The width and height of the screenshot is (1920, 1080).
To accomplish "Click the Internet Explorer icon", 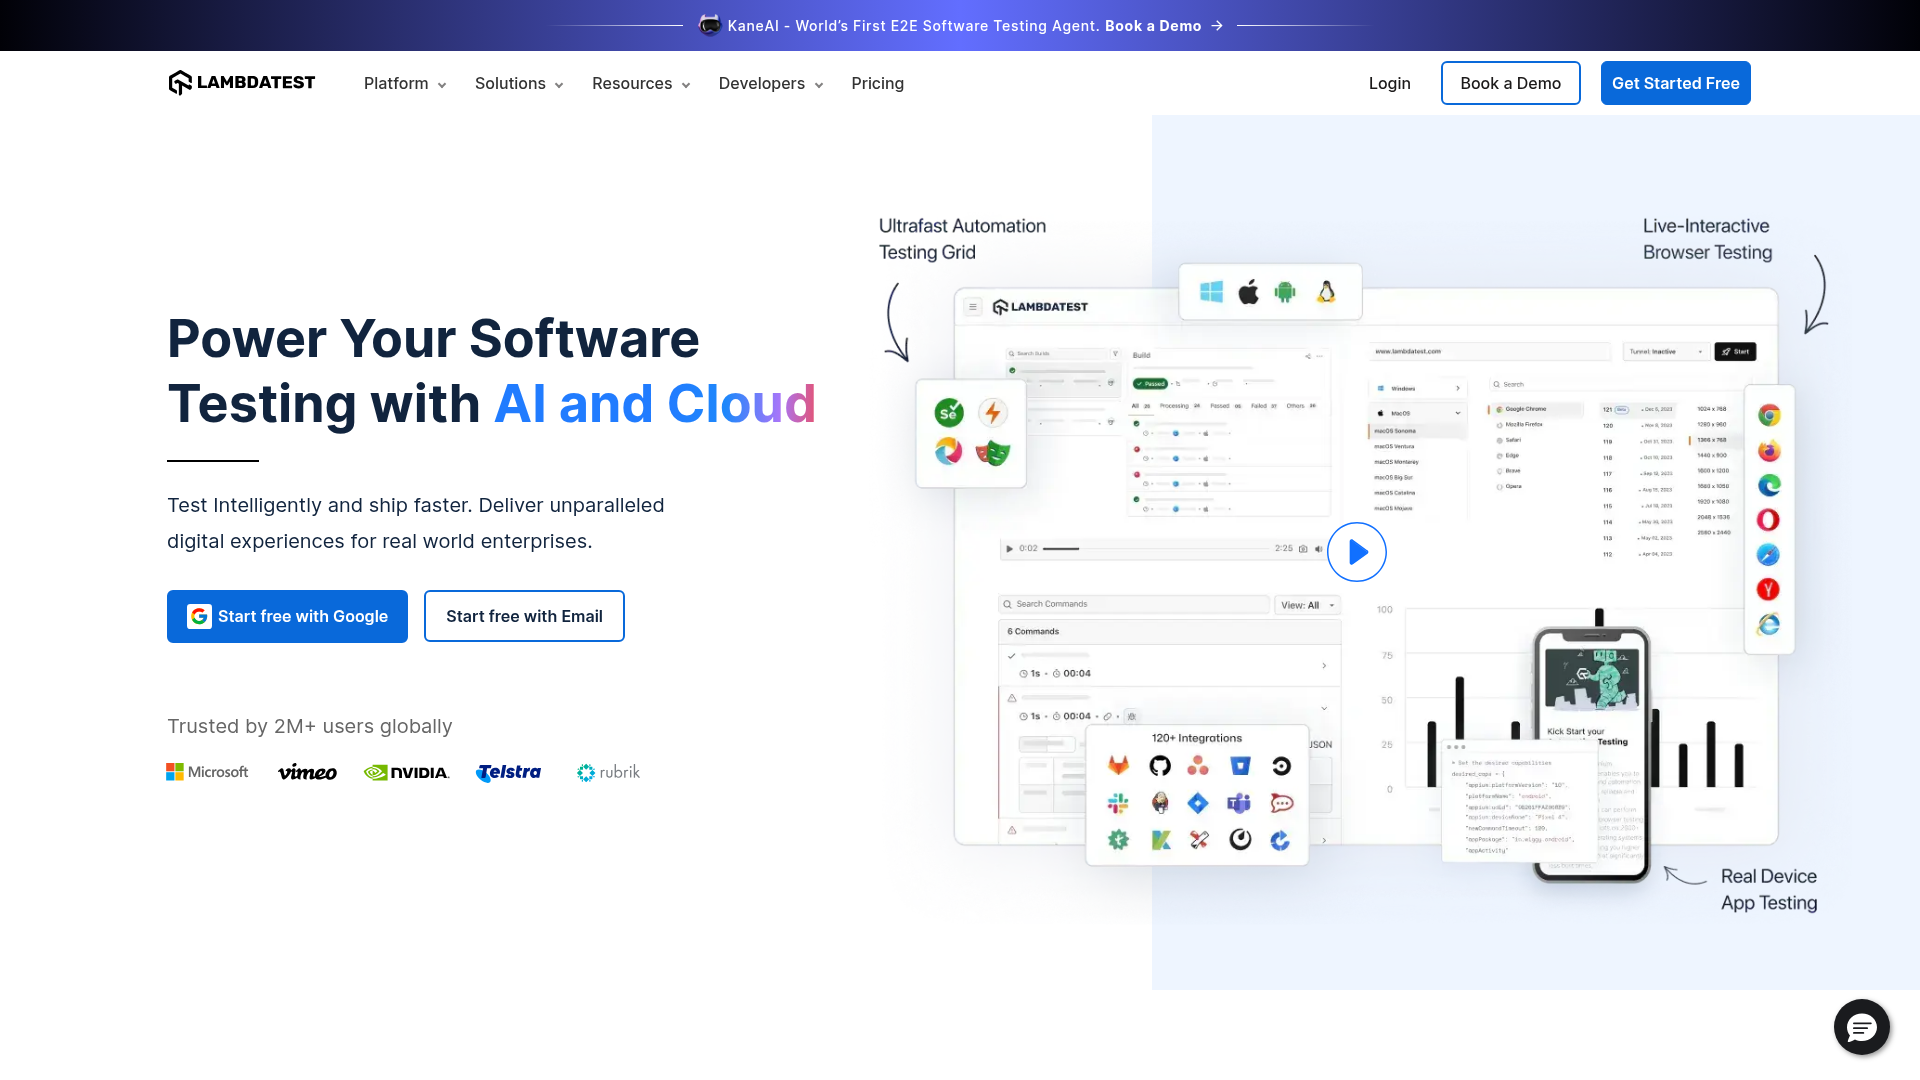I will [x=1769, y=625].
